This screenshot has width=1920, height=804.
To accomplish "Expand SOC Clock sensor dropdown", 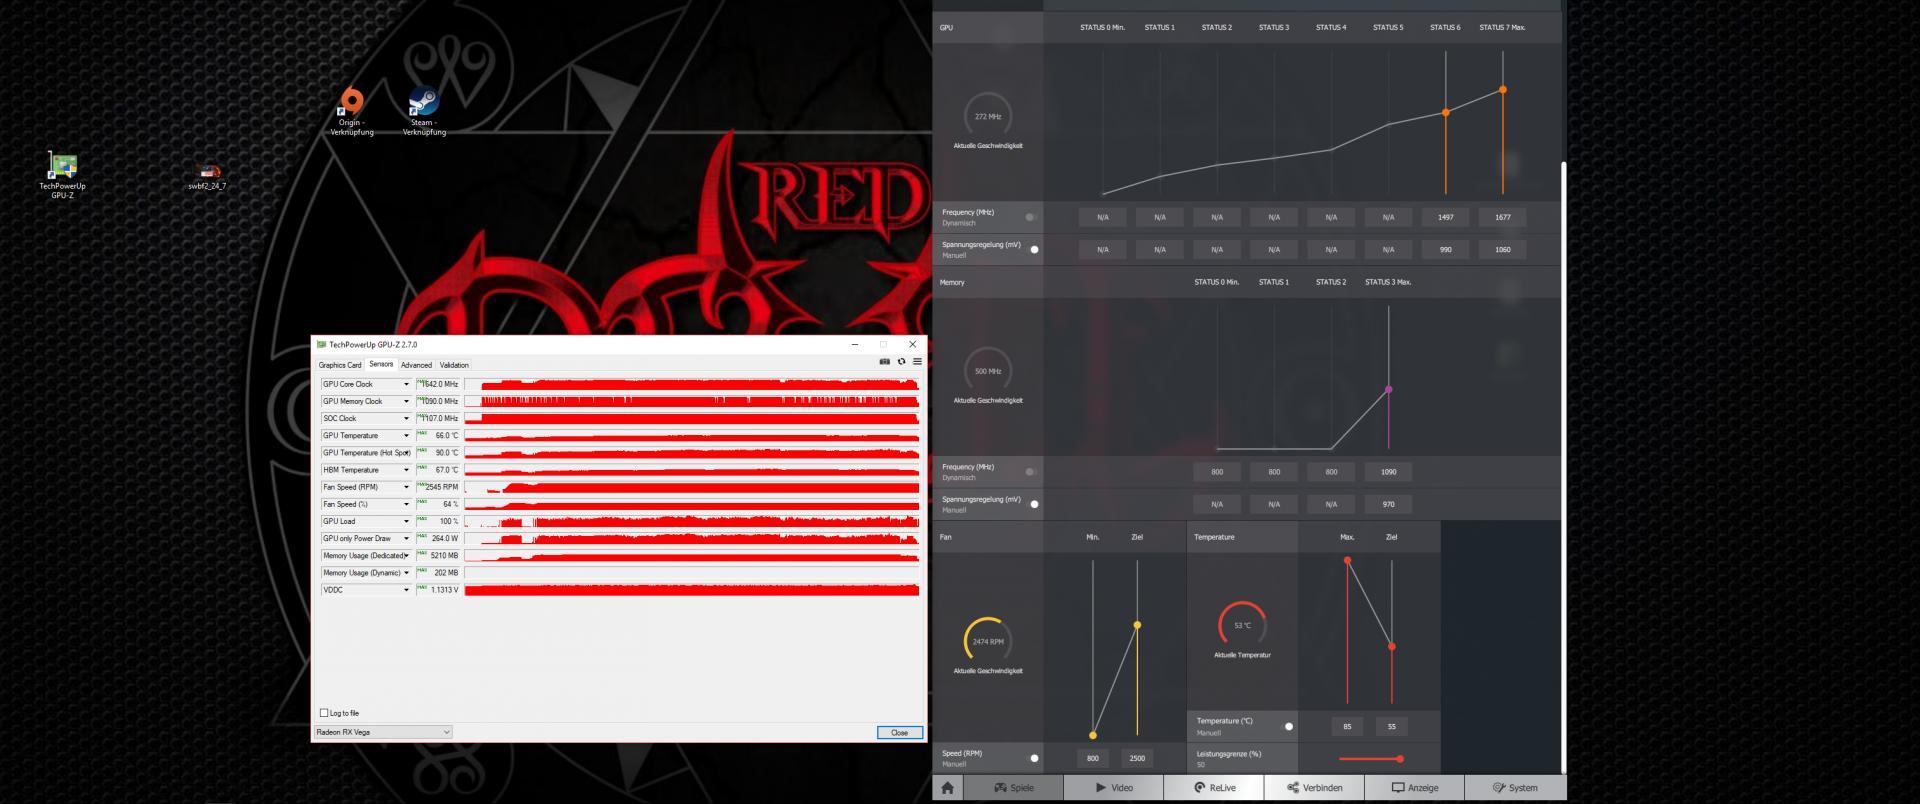I will (406, 418).
